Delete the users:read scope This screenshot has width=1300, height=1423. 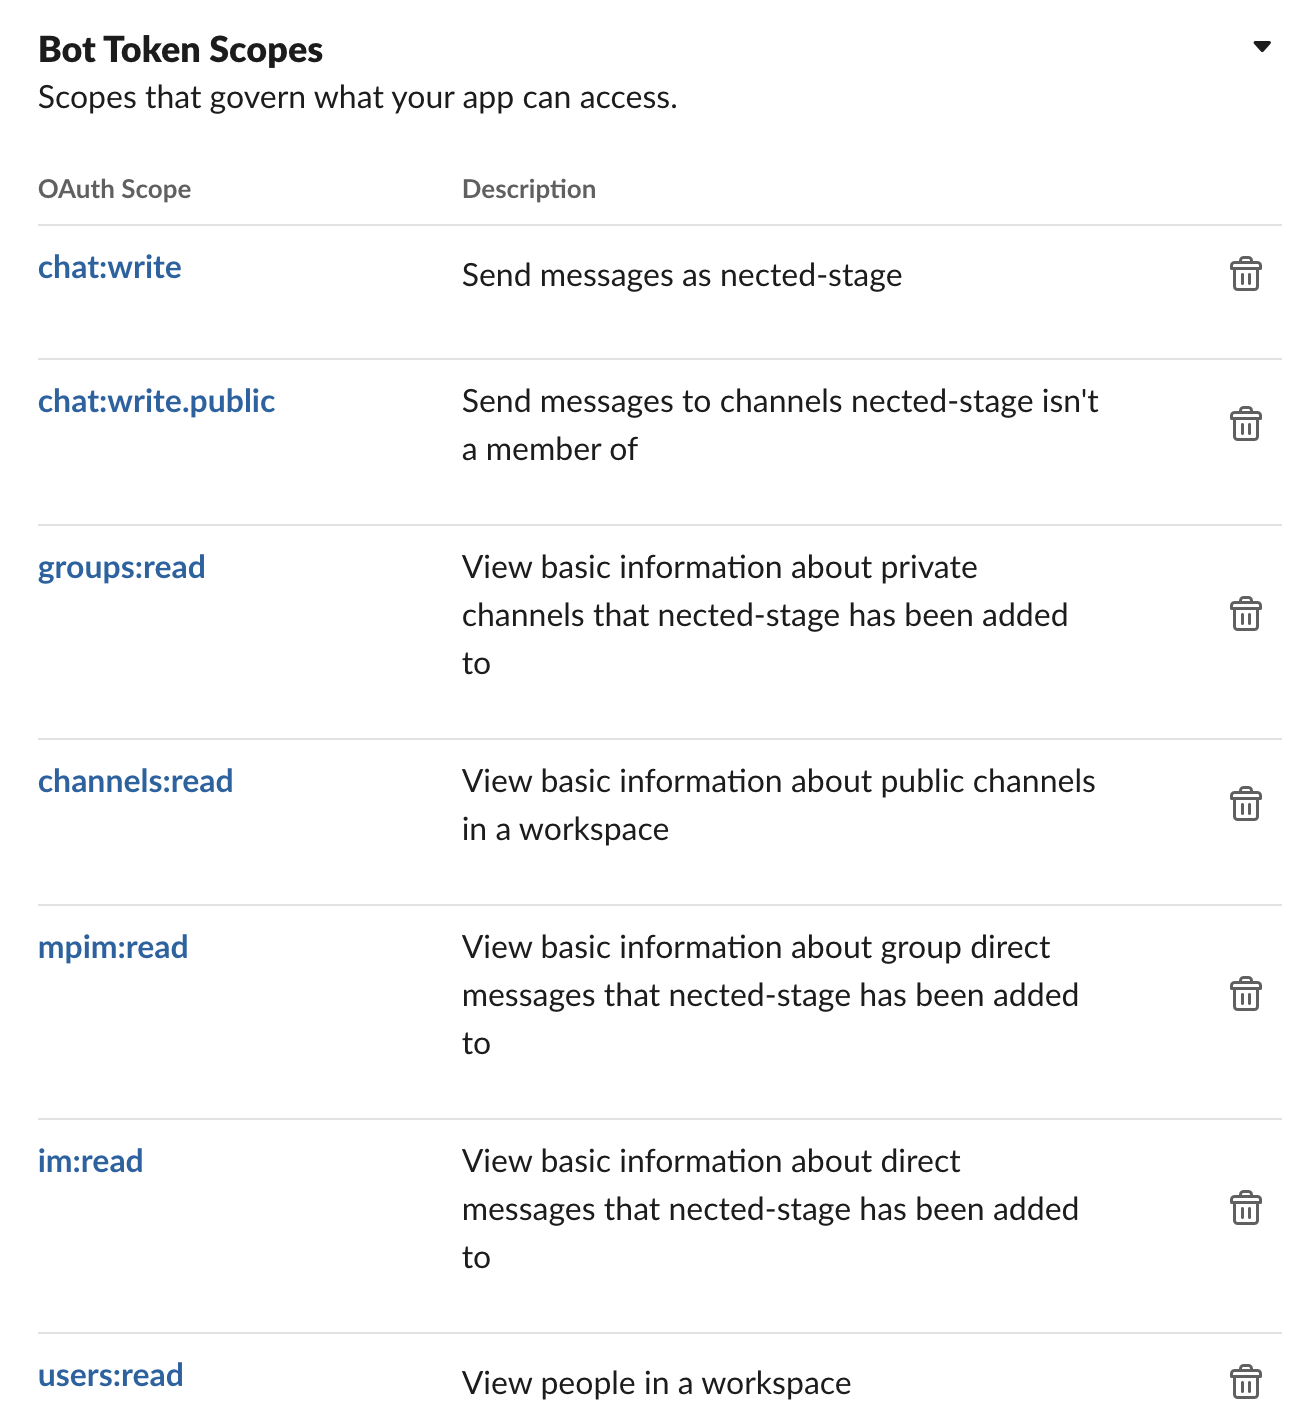1245,1382
